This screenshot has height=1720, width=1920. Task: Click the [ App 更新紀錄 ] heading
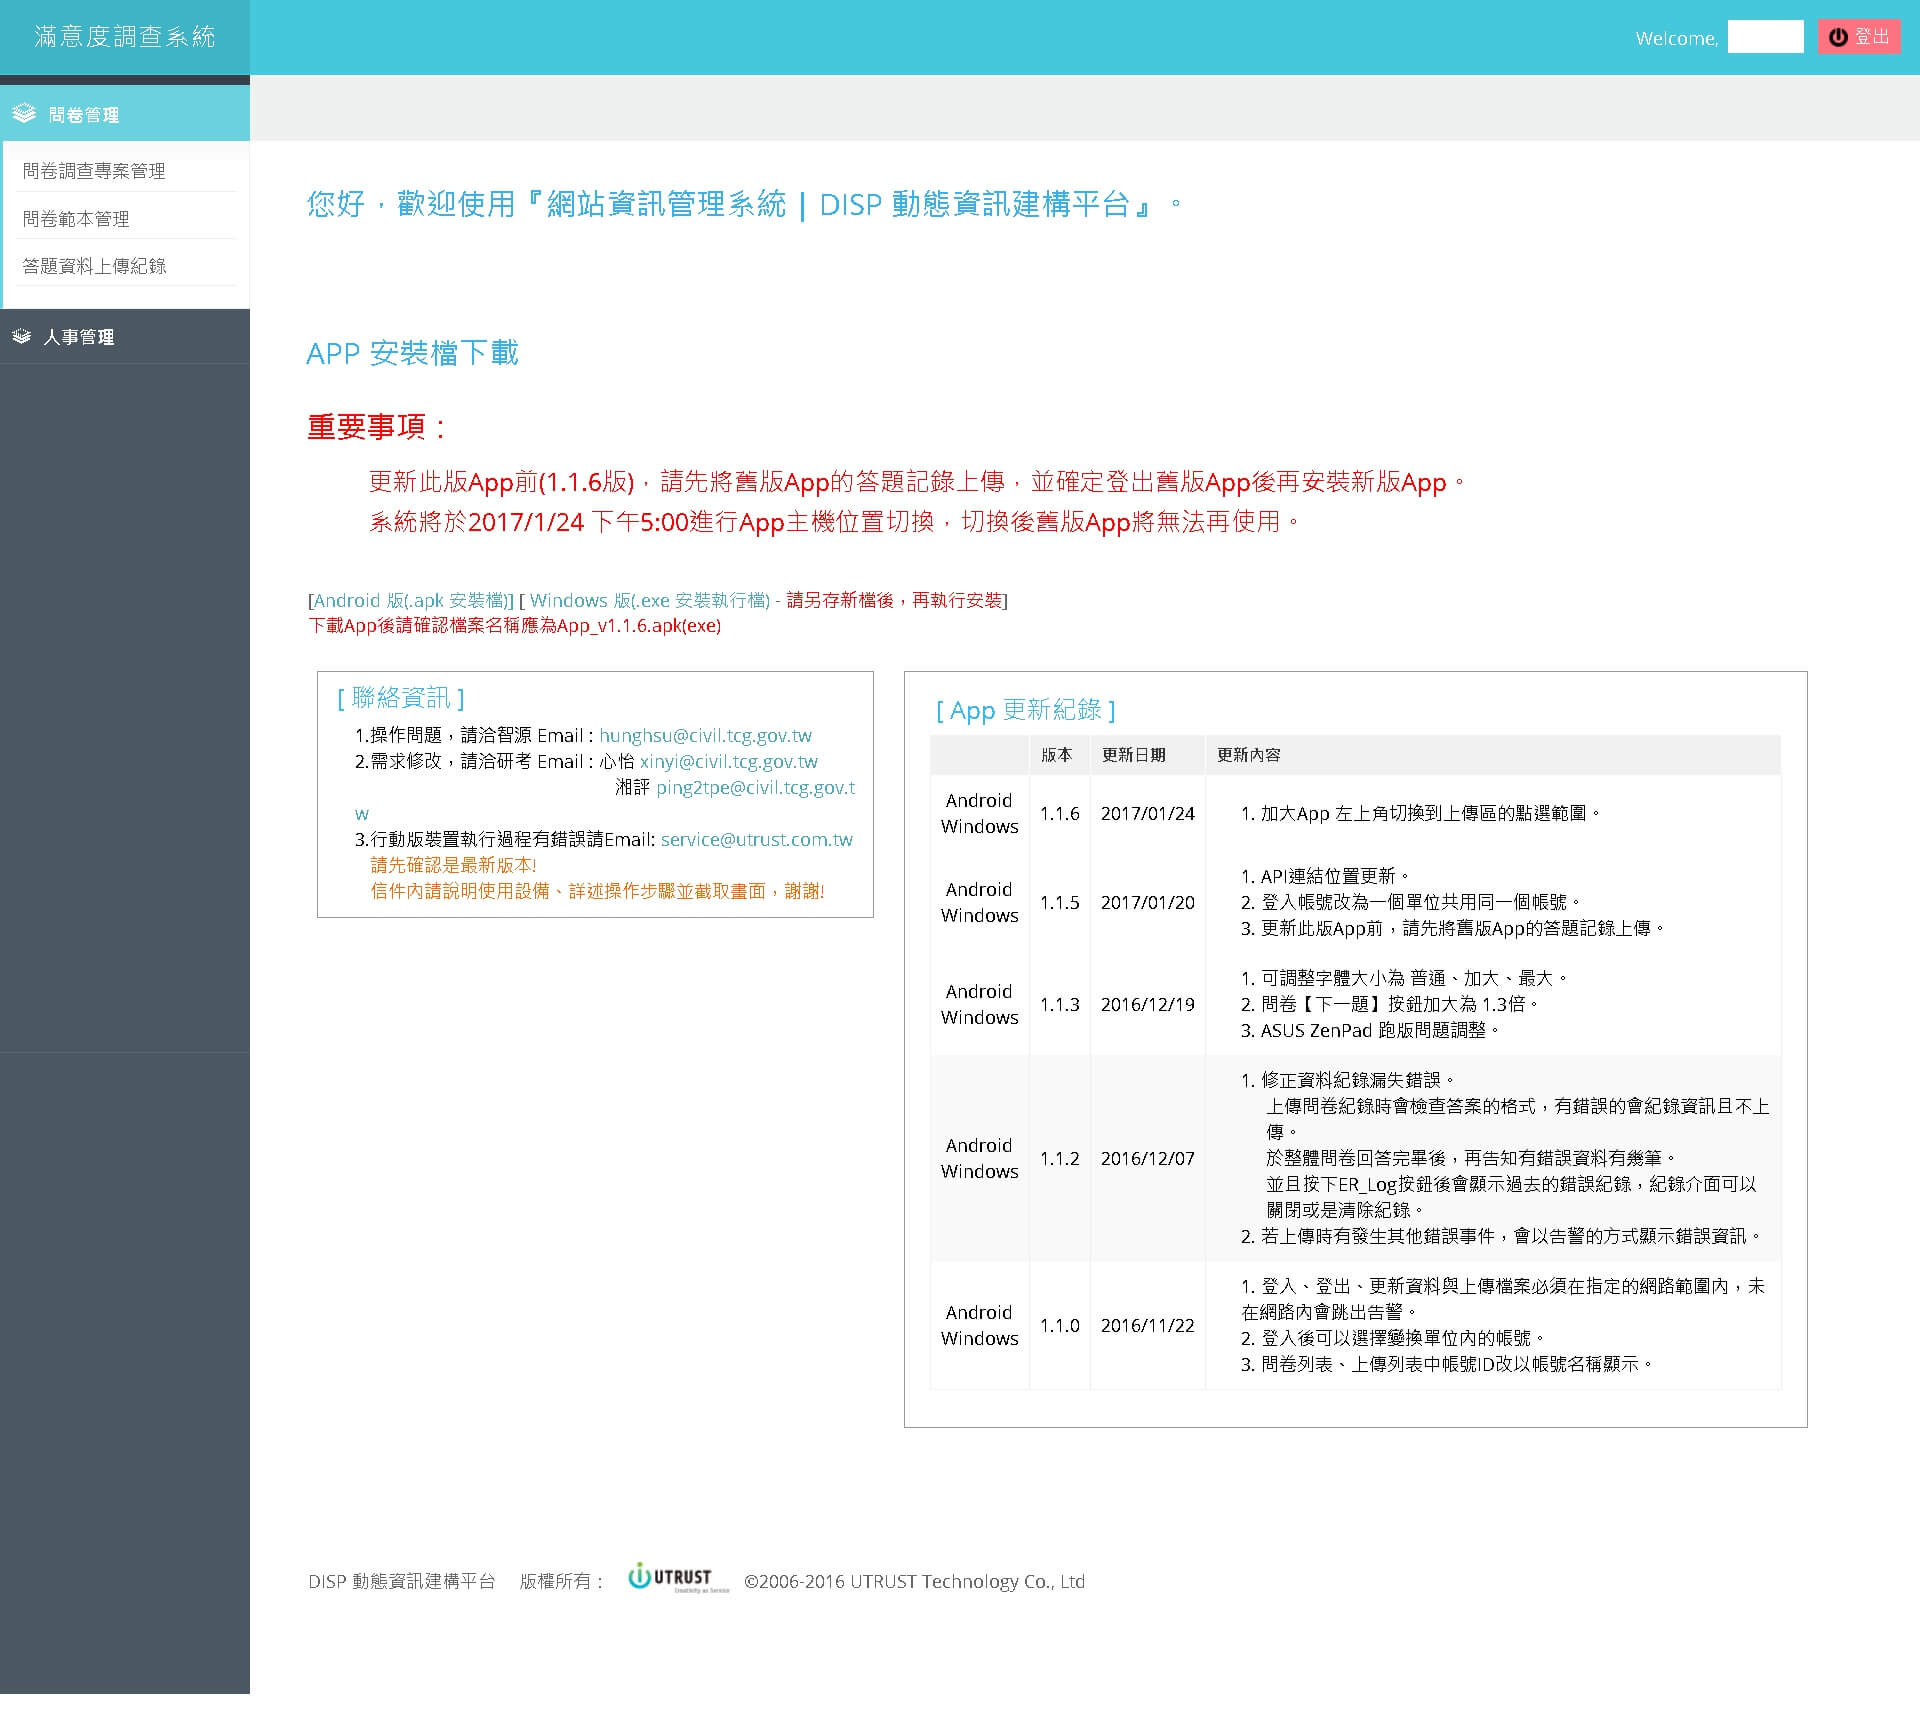coord(1026,710)
